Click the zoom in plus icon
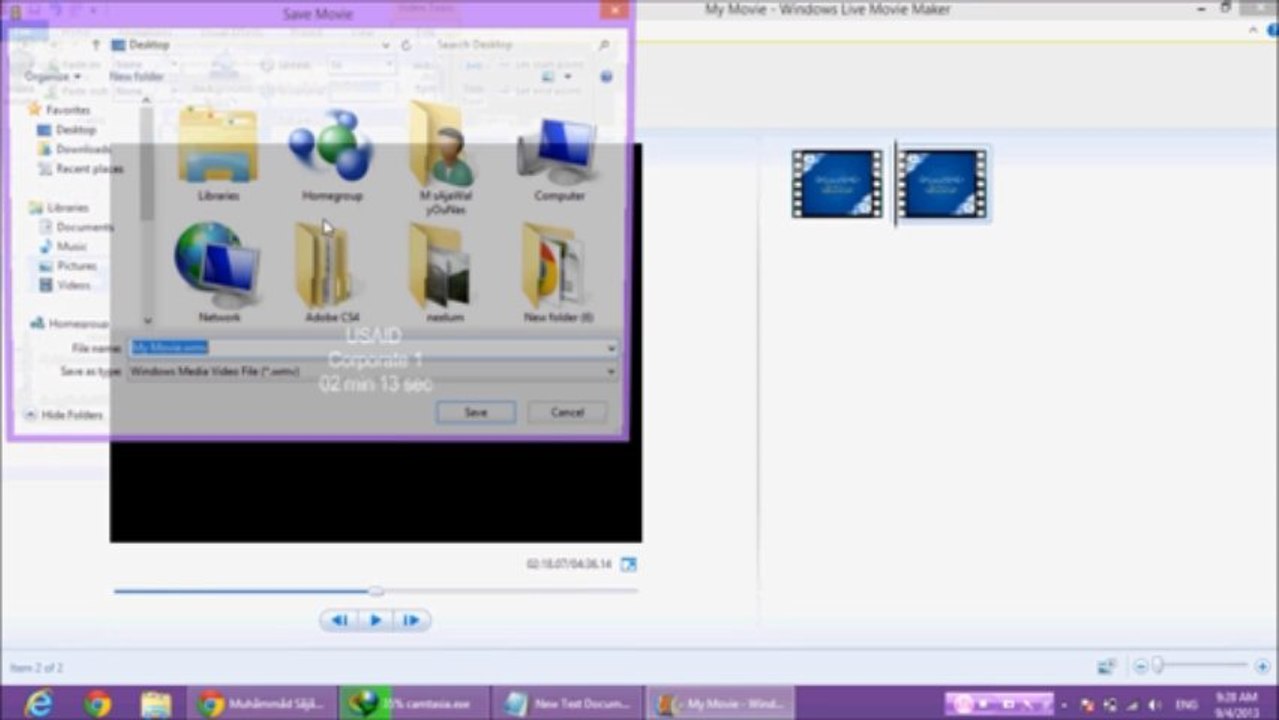 coord(1262,666)
